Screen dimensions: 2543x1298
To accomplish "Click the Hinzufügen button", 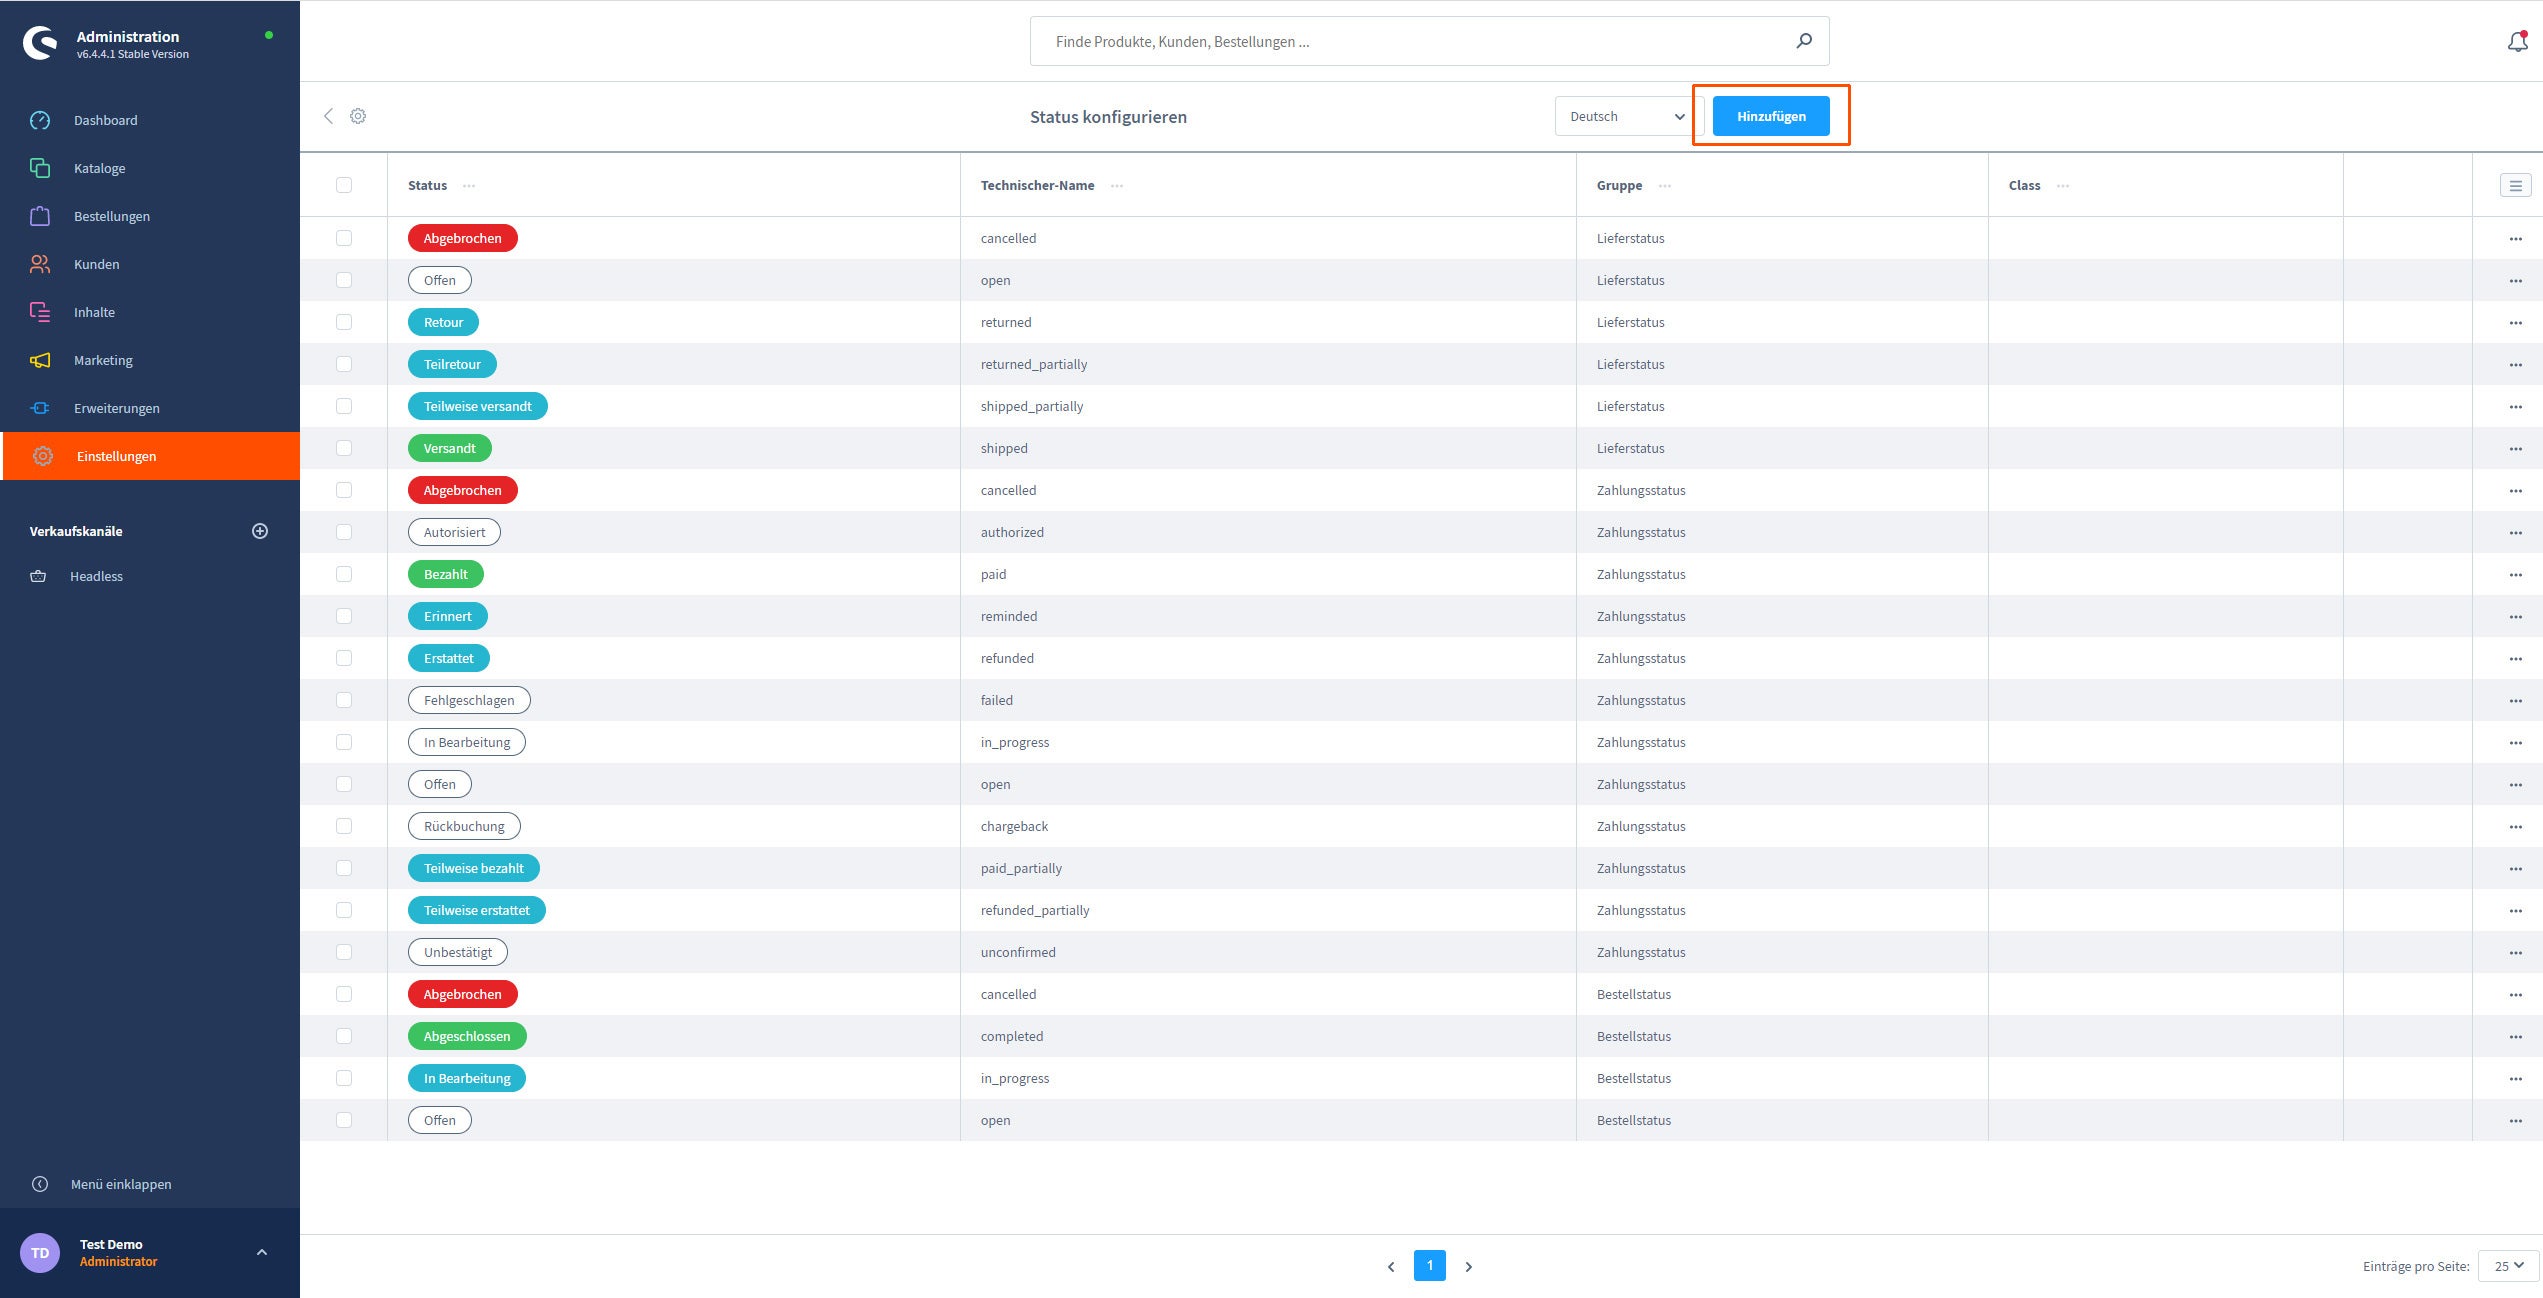I will pyautogui.click(x=1771, y=116).
